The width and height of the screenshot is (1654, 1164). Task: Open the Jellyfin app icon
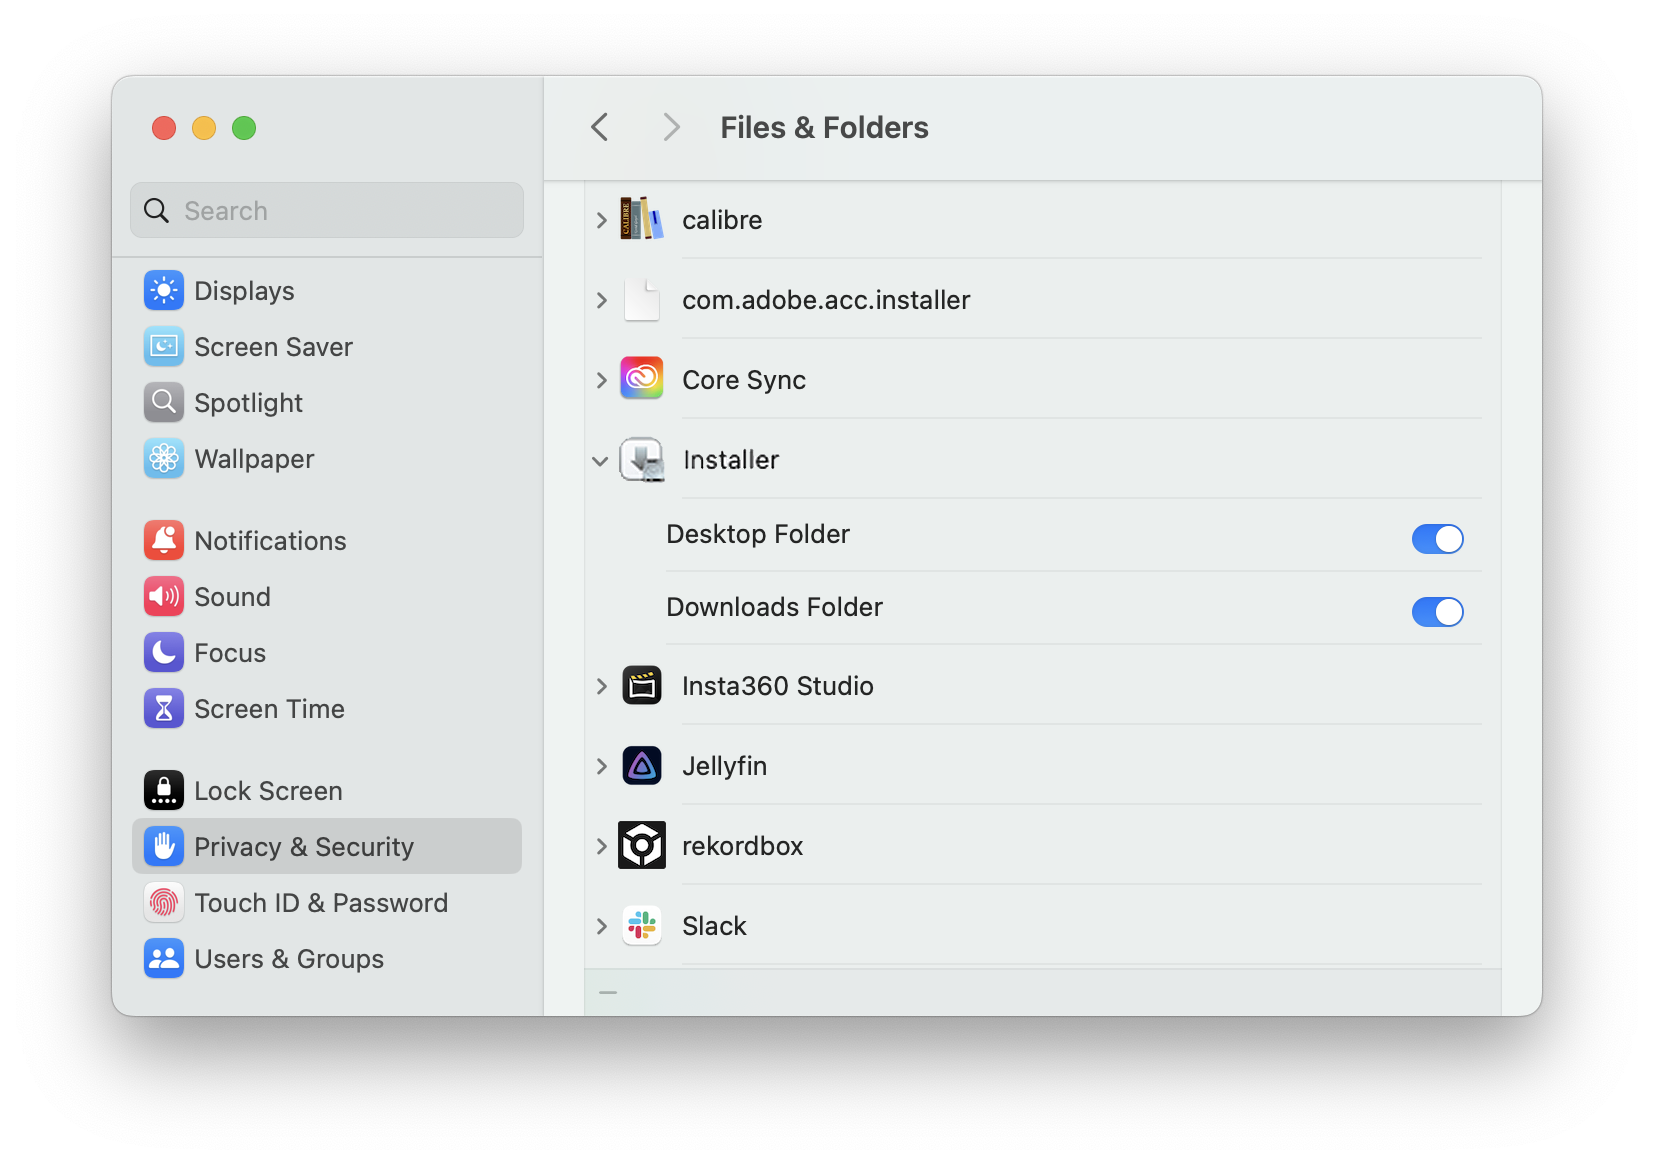(641, 765)
